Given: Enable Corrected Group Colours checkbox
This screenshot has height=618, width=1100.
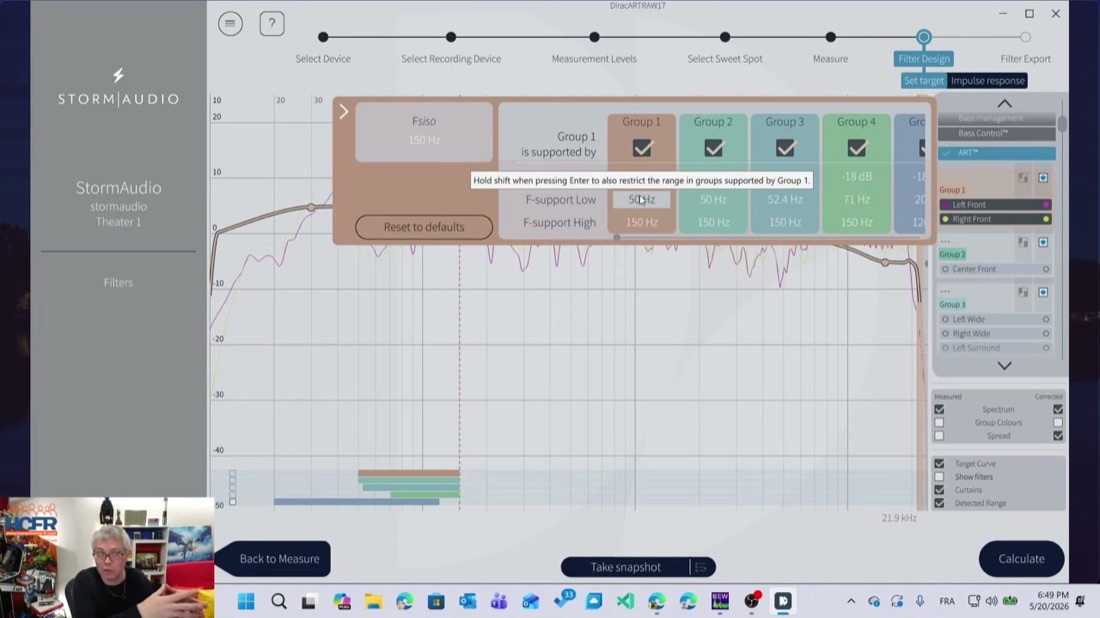Looking at the screenshot, I should click(x=1058, y=423).
